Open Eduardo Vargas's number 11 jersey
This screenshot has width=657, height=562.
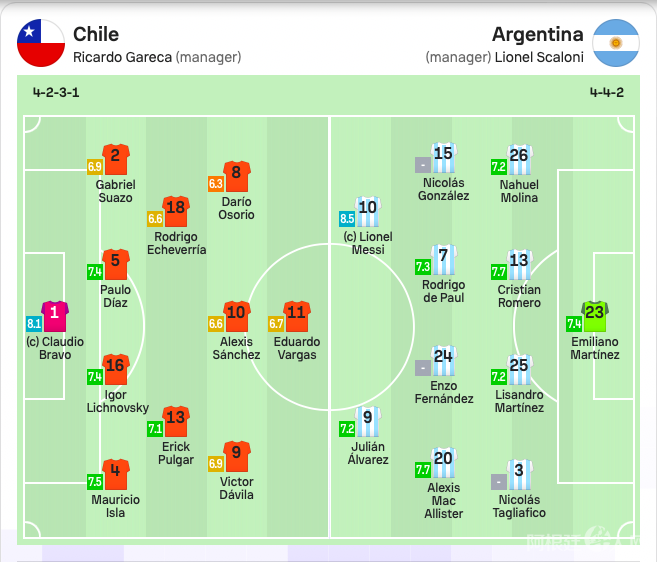click(x=296, y=316)
